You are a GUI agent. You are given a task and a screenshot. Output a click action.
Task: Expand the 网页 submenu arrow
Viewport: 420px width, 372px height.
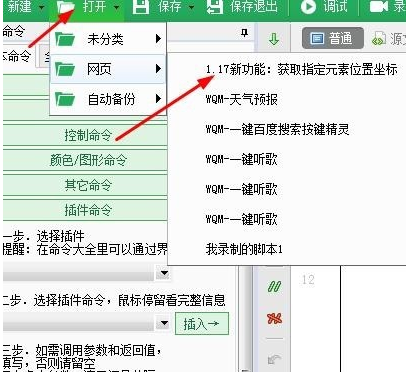[x=158, y=69]
